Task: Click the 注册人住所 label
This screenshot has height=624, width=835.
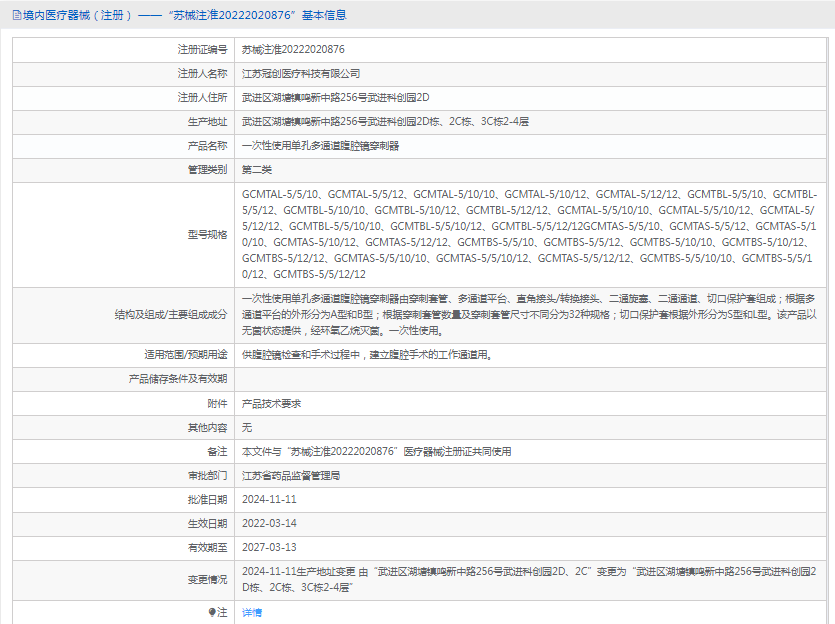Action: (x=202, y=97)
